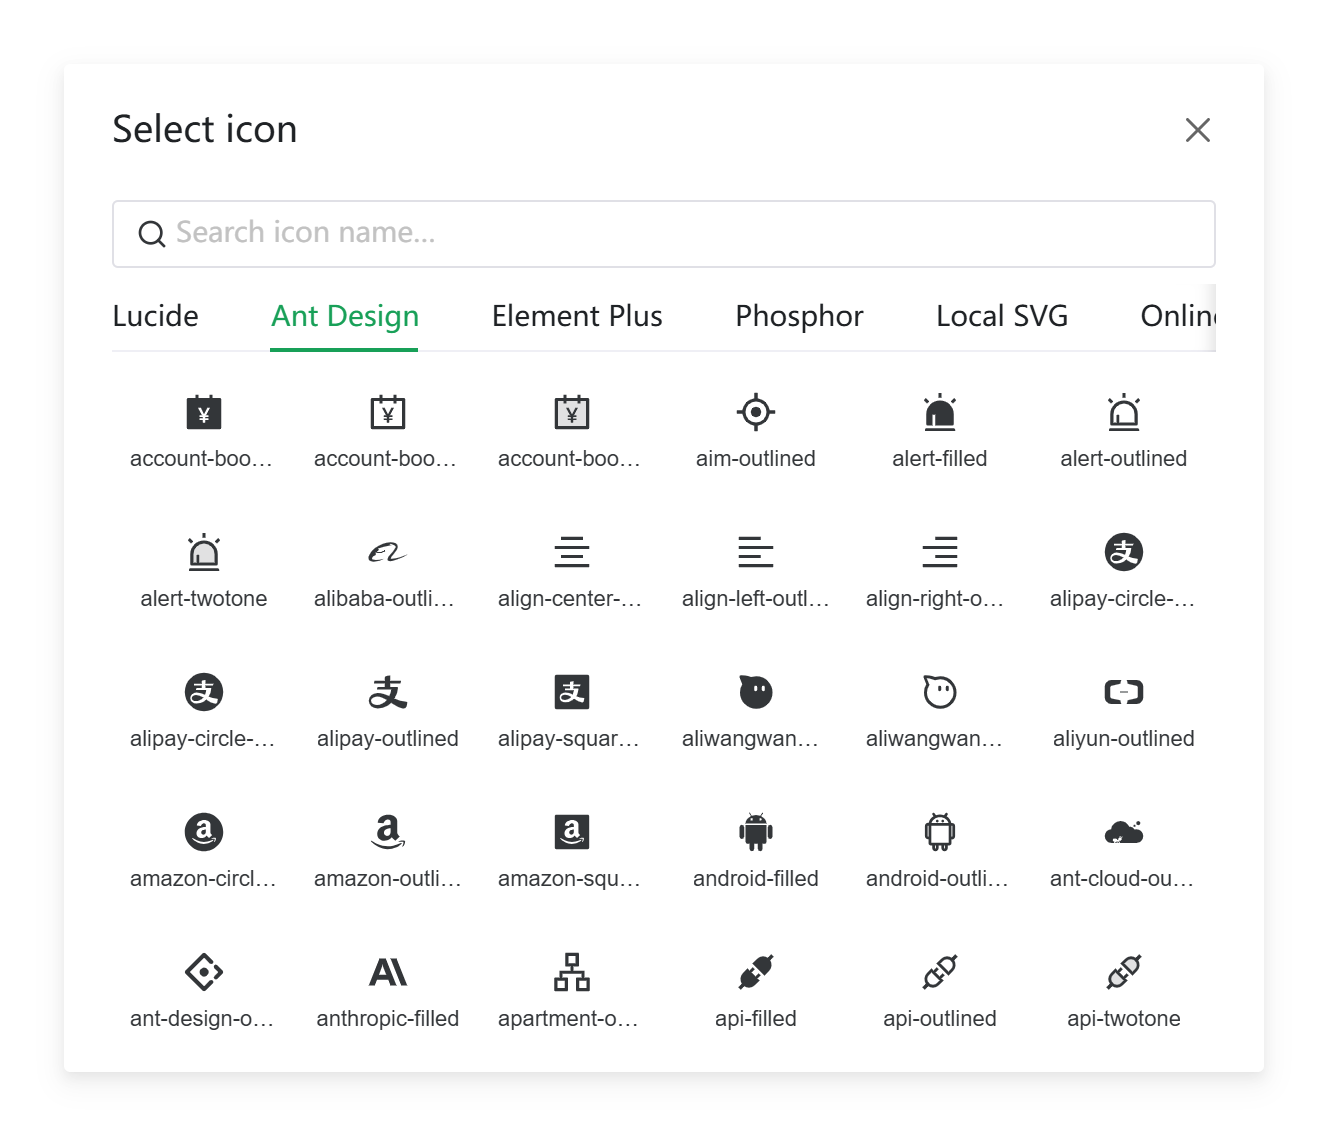Select the api-filled plug icon
1328x1134 pixels.
click(756, 972)
